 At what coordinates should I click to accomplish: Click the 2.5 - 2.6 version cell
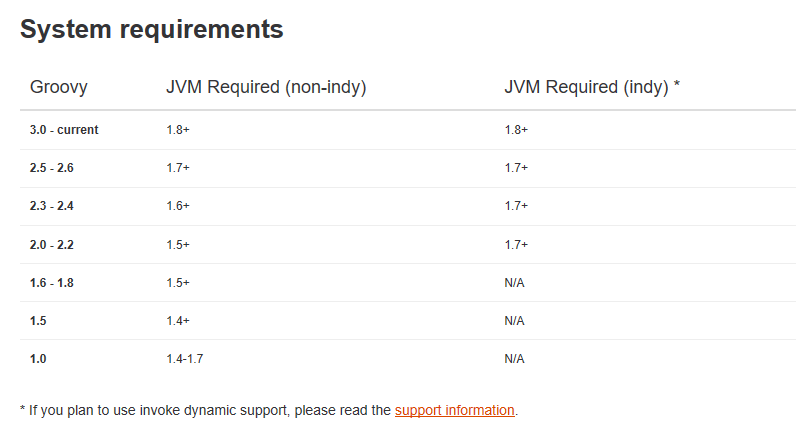pyautogui.click(x=52, y=168)
